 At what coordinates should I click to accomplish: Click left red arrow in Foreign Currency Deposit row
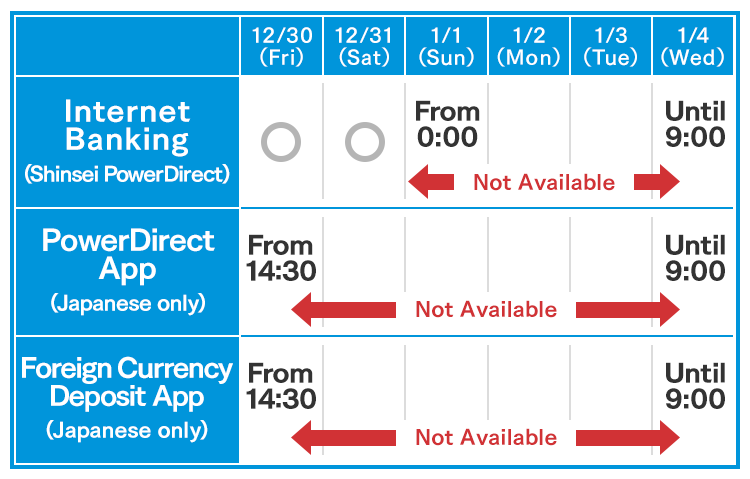[346, 437]
